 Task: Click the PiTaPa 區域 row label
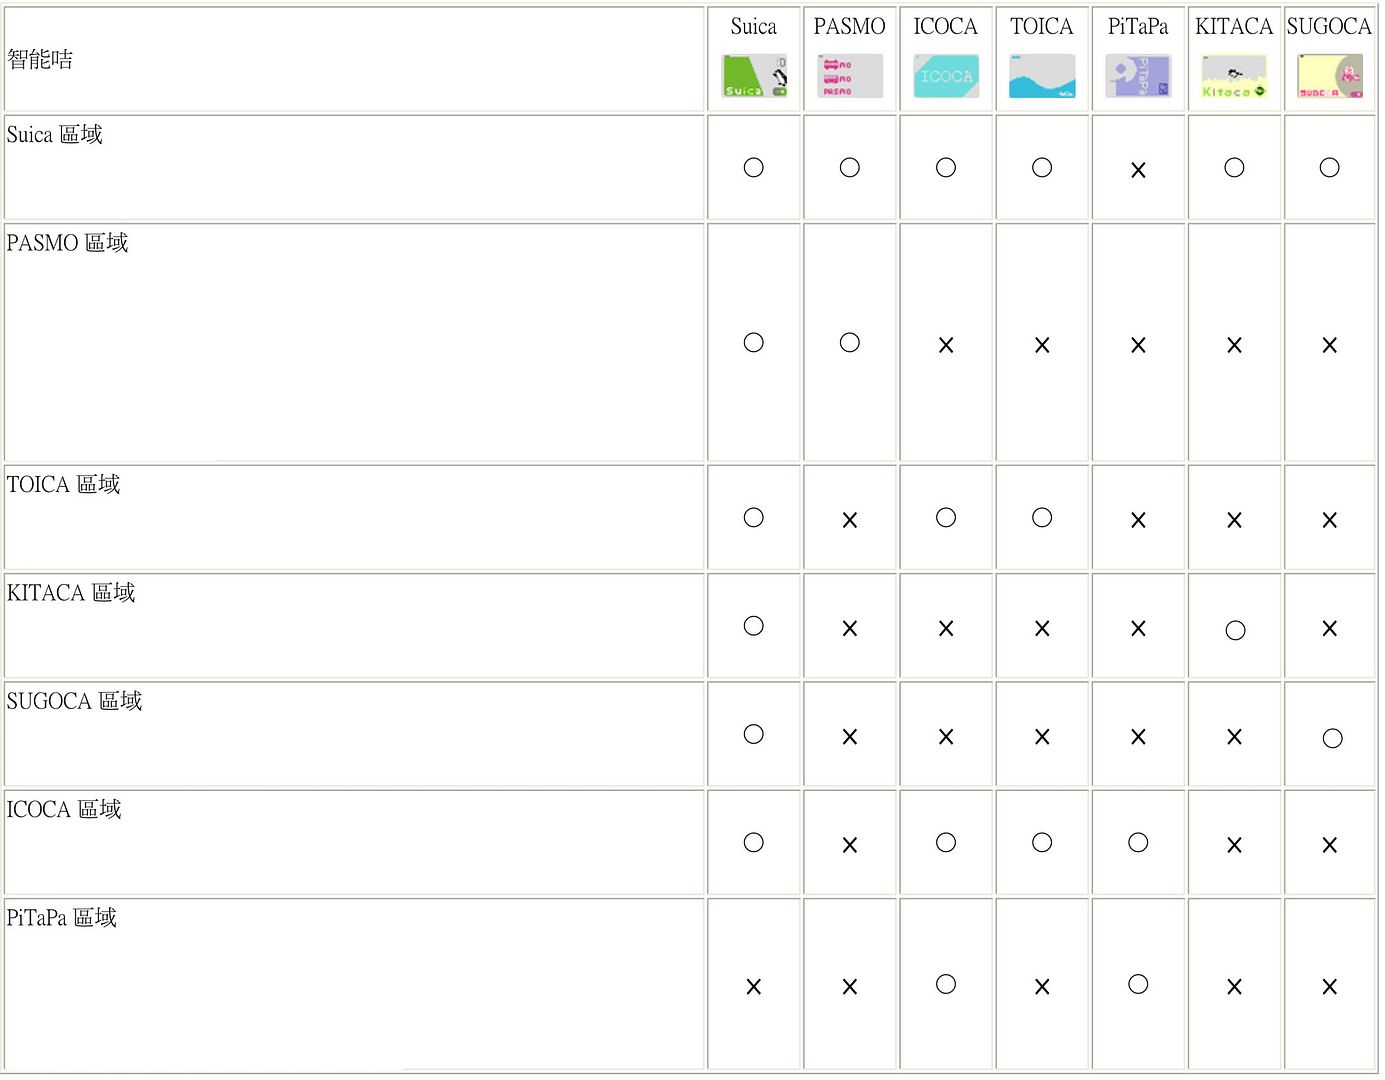click(61, 918)
